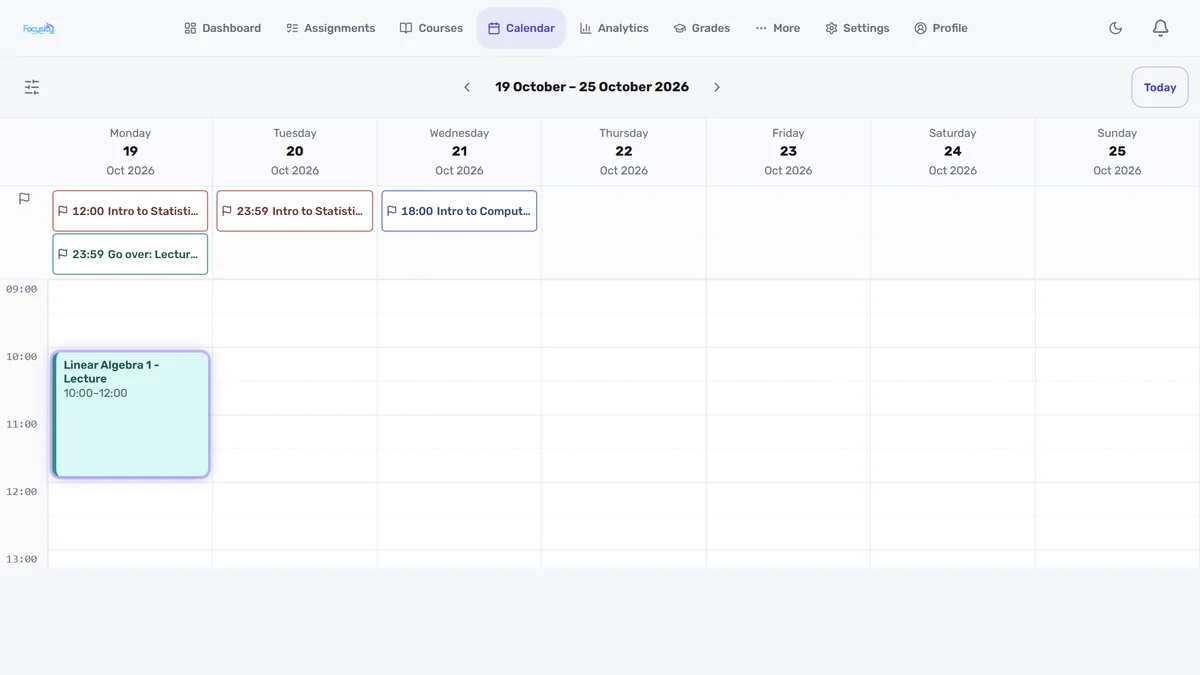This screenshot has height=675, width=1200.
Task: Toggle dark mode with the moon icon
Action: (1116, 28)
